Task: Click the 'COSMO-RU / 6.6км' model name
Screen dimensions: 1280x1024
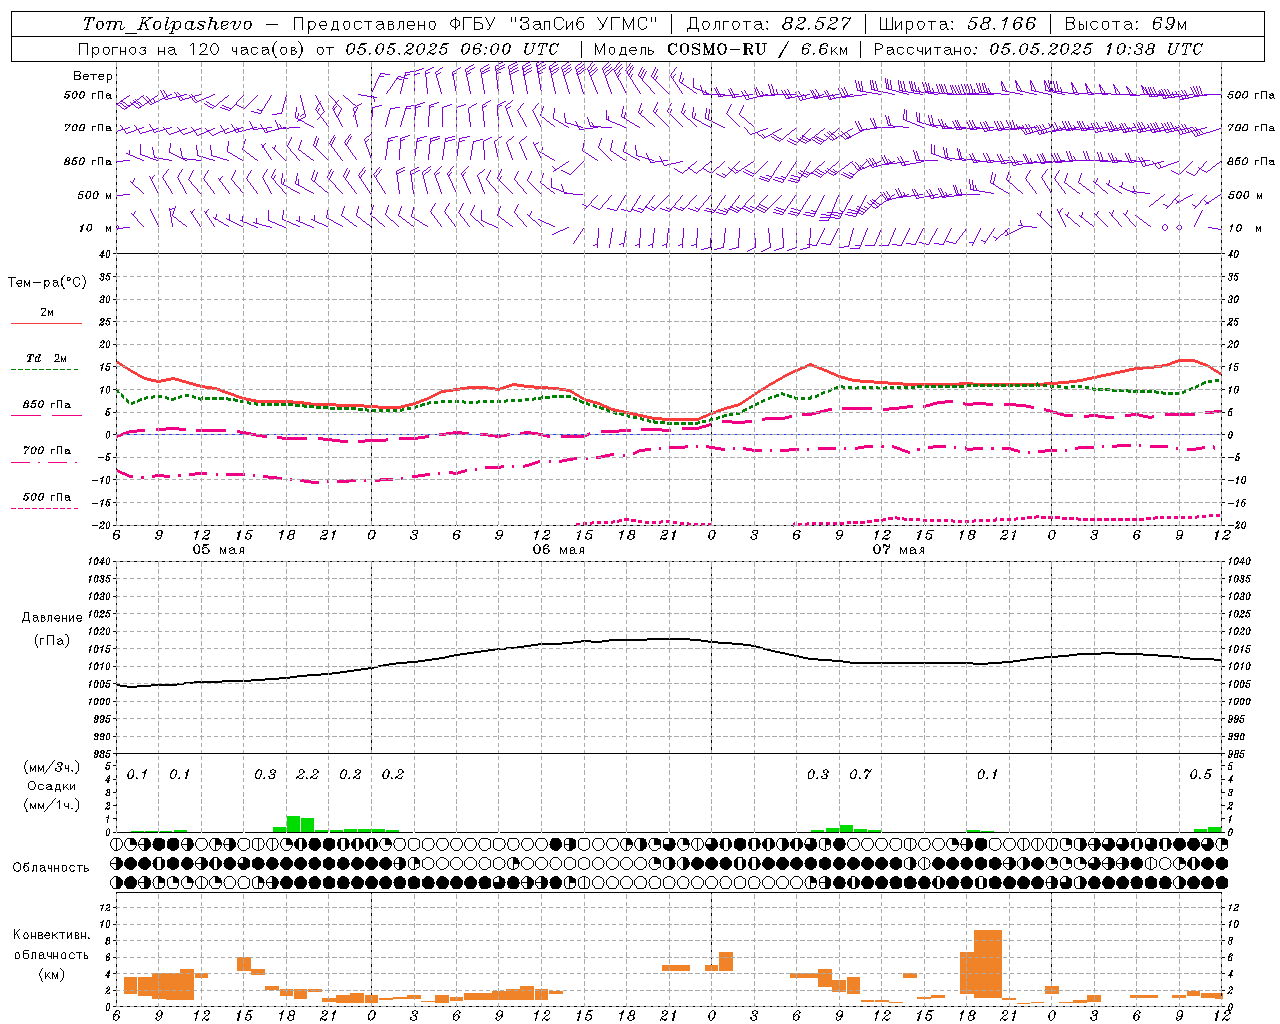Action: (x=757, y=49)
